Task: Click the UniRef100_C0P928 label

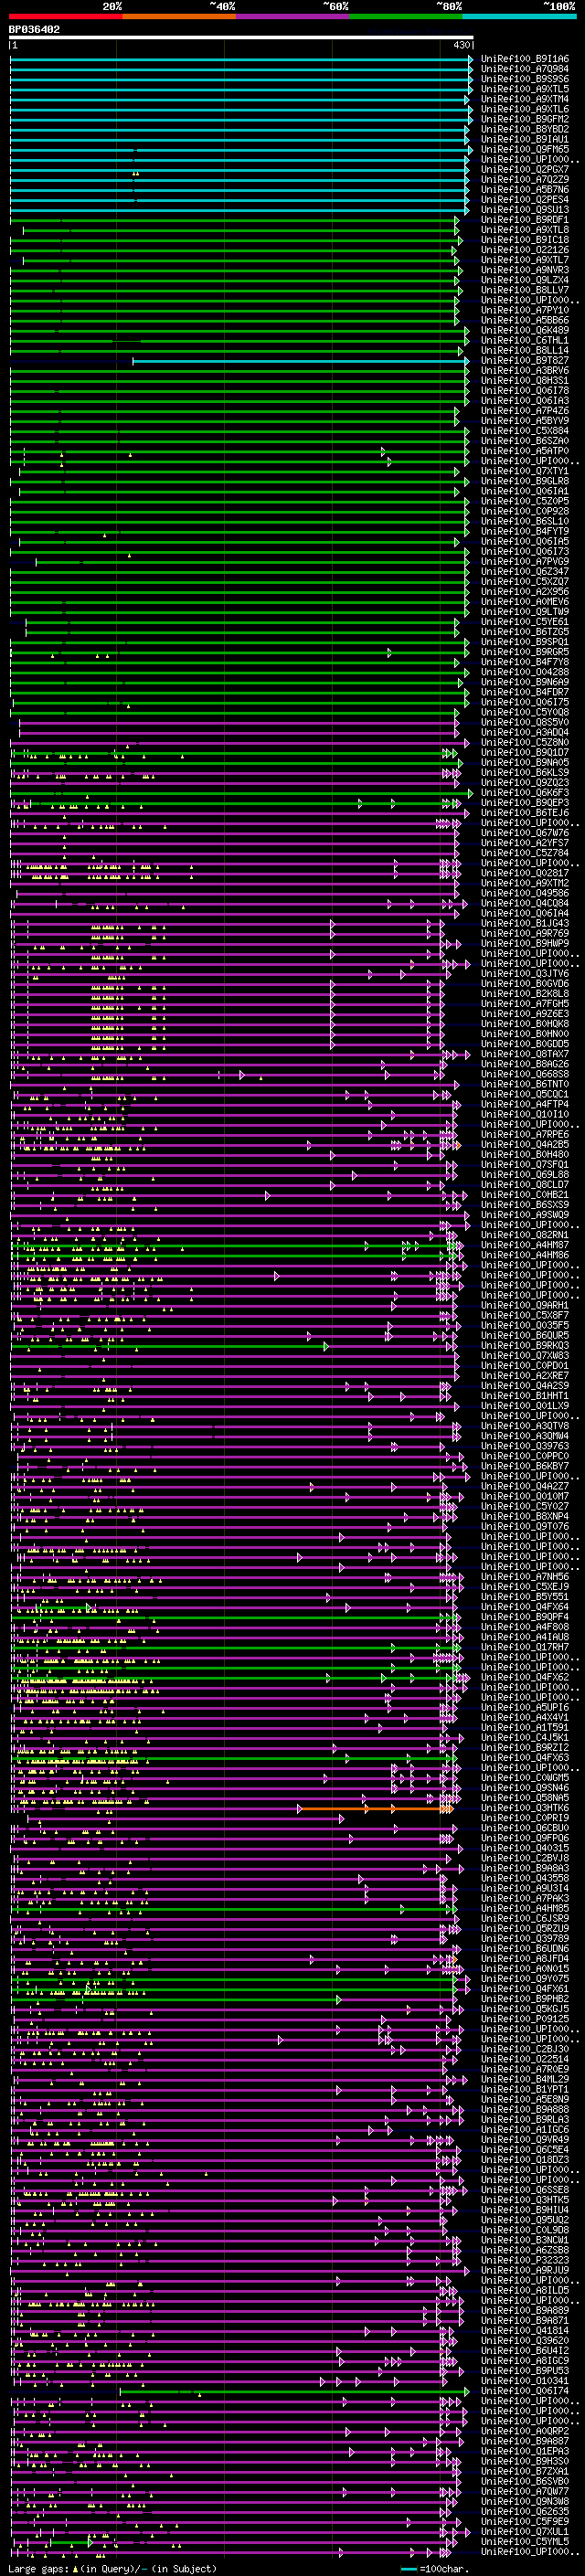Action: [x=525, y=511]
